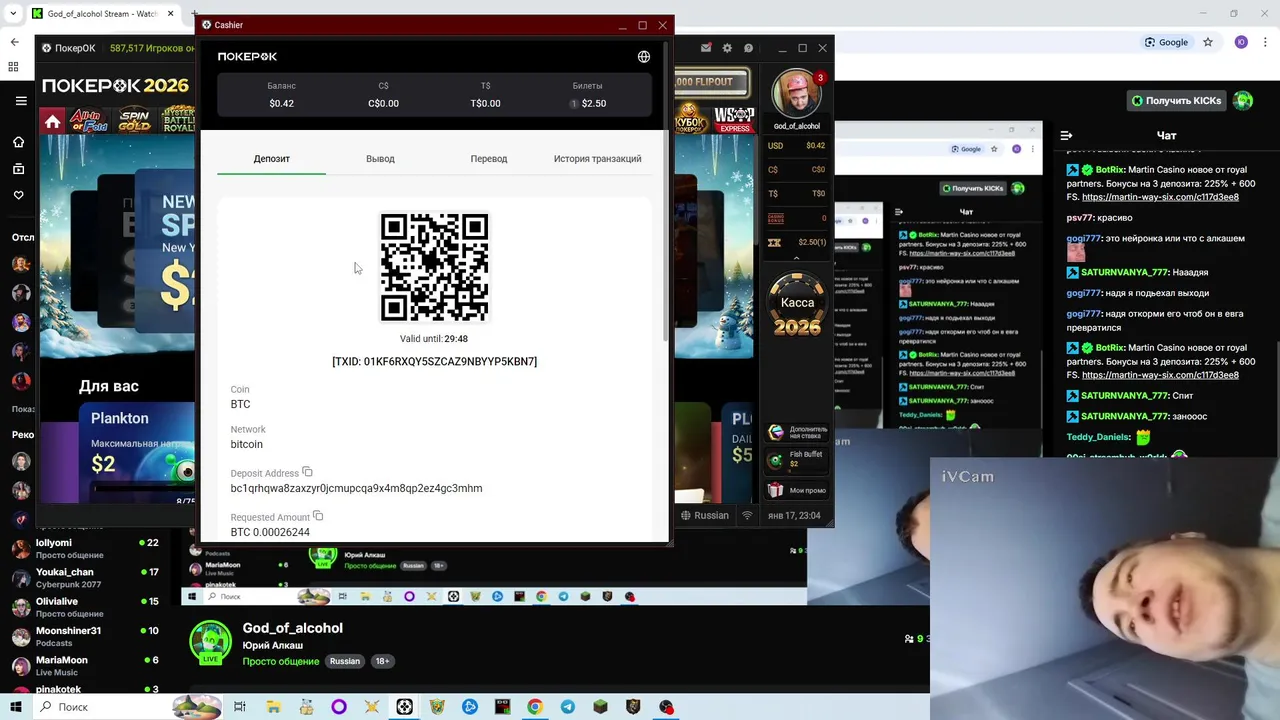Open Kick sidebar hamburger menu

[21, 101]
